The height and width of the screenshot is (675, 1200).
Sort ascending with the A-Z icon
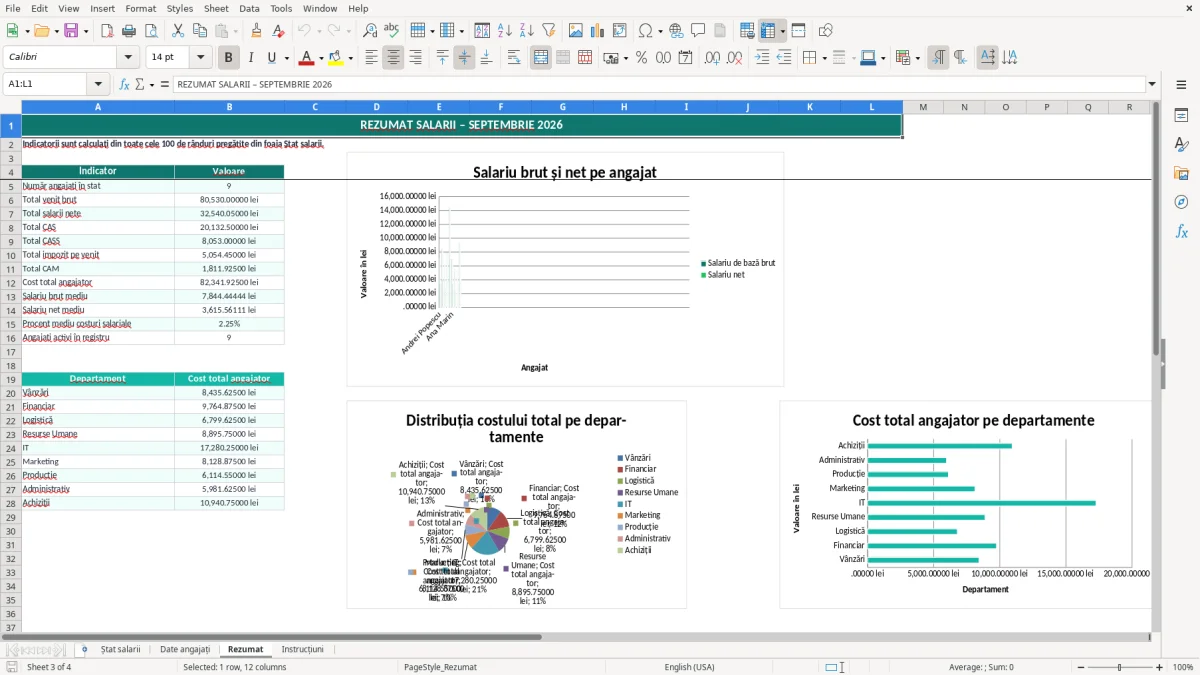click(x=504, y=31)
